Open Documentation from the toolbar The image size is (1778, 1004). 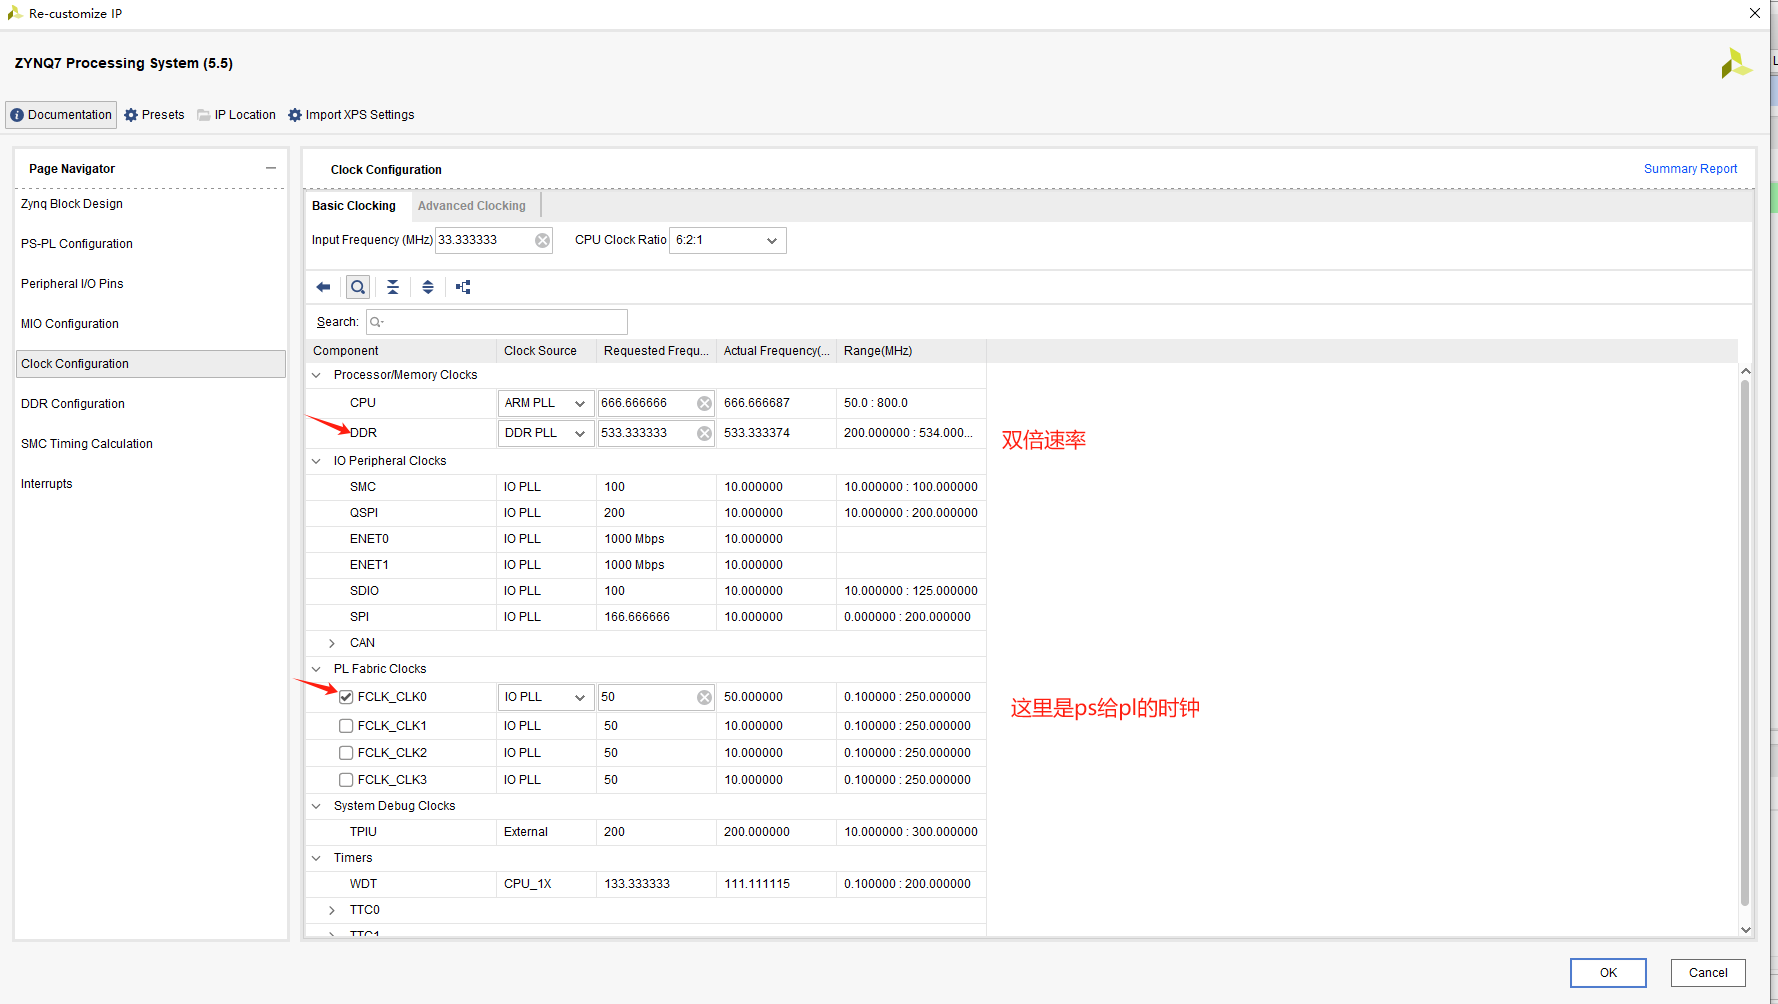61,115
